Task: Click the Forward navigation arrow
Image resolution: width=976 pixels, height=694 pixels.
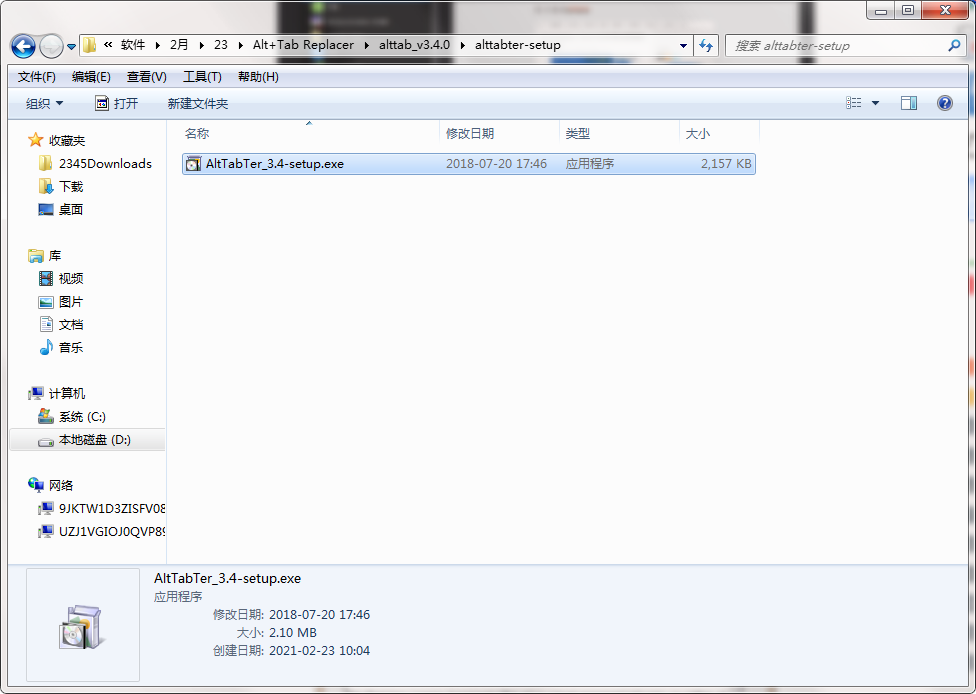Action: [51, 46]
